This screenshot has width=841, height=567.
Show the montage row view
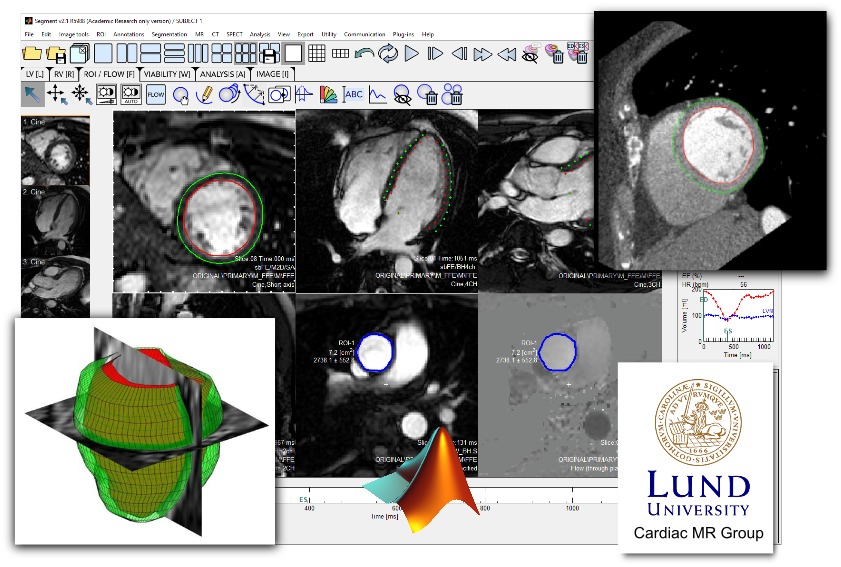pos(341,53)
